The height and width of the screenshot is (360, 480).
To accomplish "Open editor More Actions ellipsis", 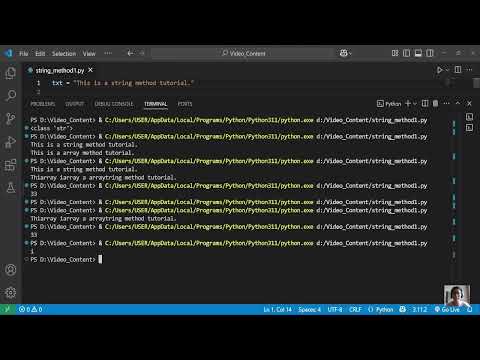I will pyautogui.click(x=470, y=69).
